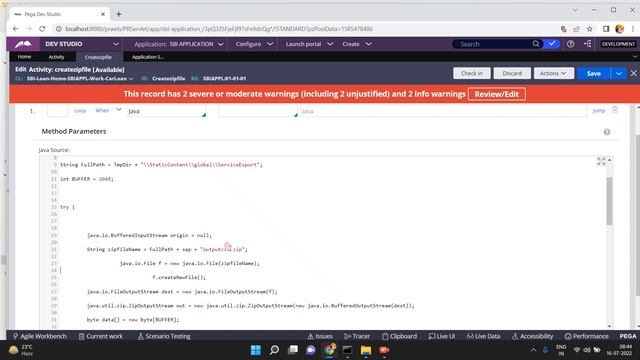Screen dimensions: 640x360
Task: Click the 'f.createNewFile();' code line
Action: point(179,277)
